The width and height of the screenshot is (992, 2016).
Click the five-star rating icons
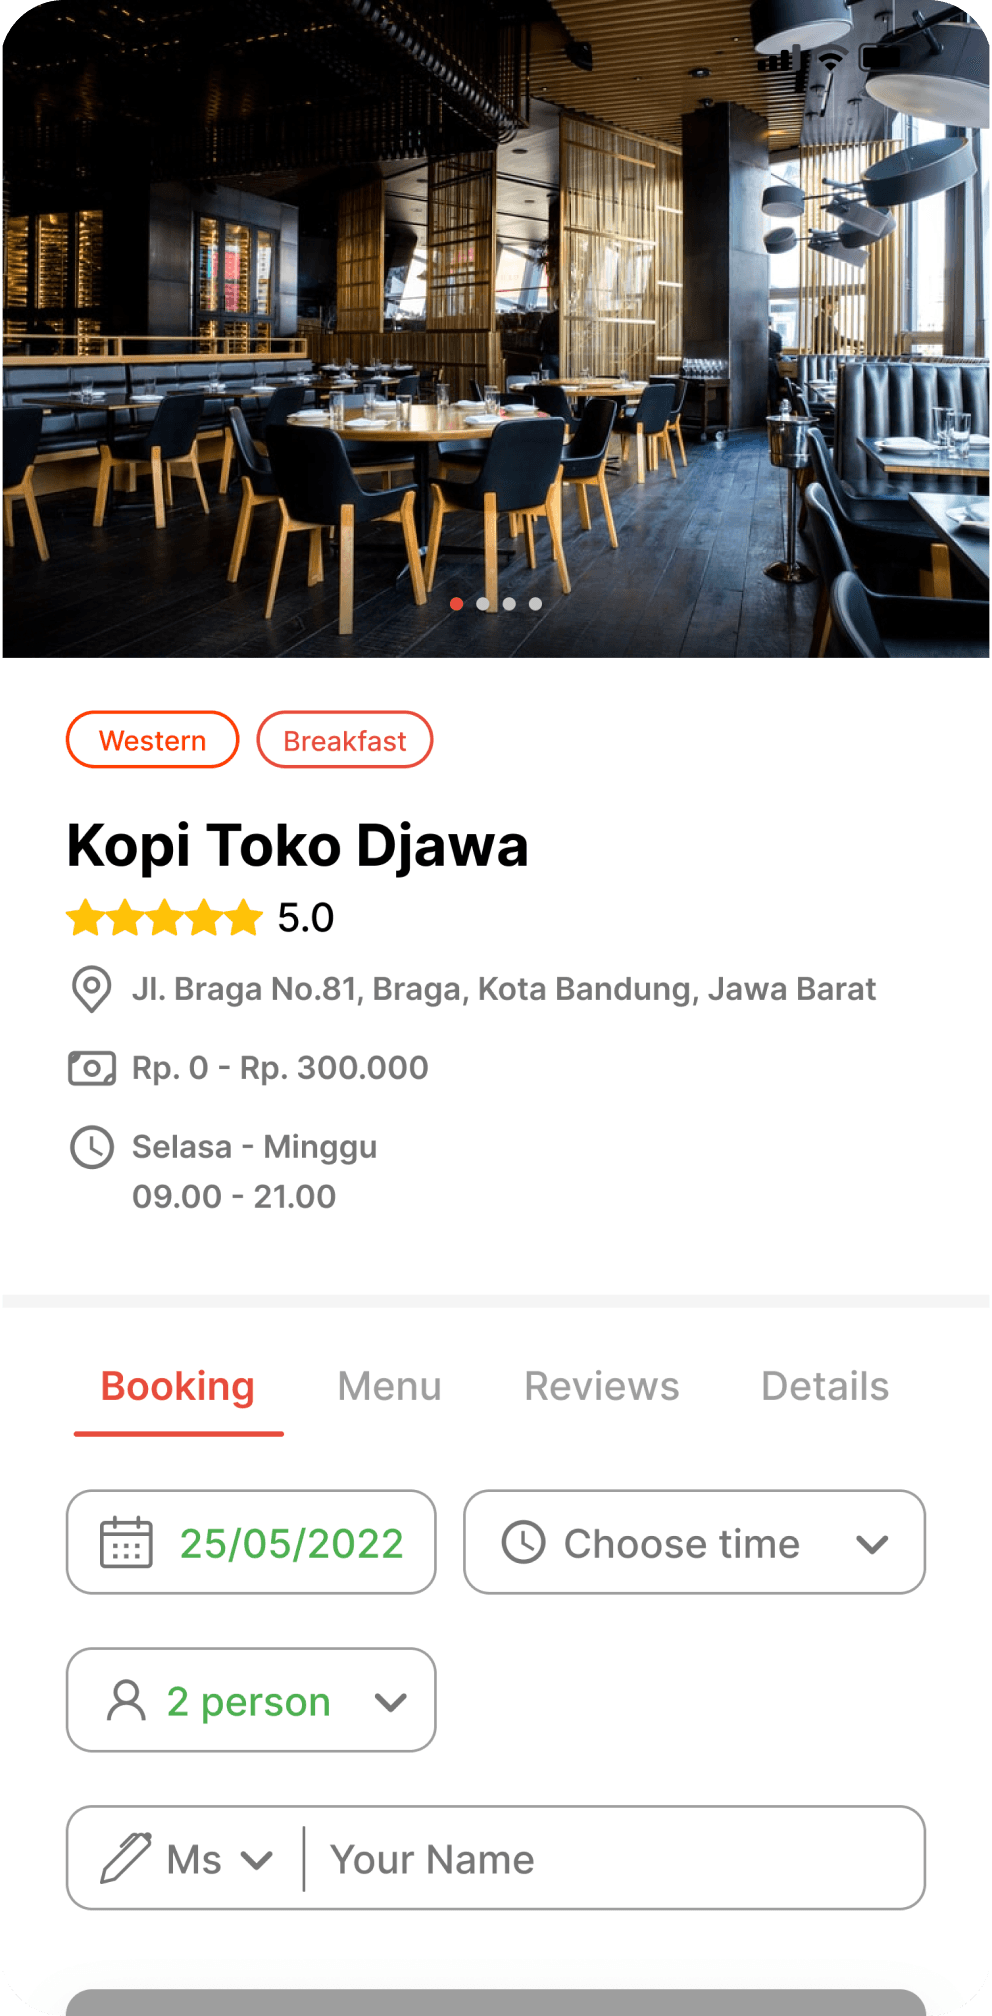[164, 917]
